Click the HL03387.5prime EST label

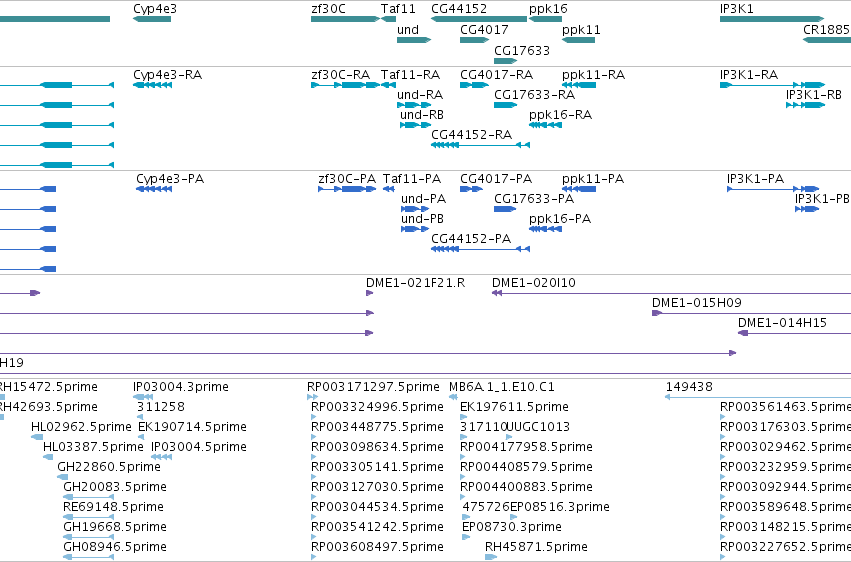click(x=93, y=448)
